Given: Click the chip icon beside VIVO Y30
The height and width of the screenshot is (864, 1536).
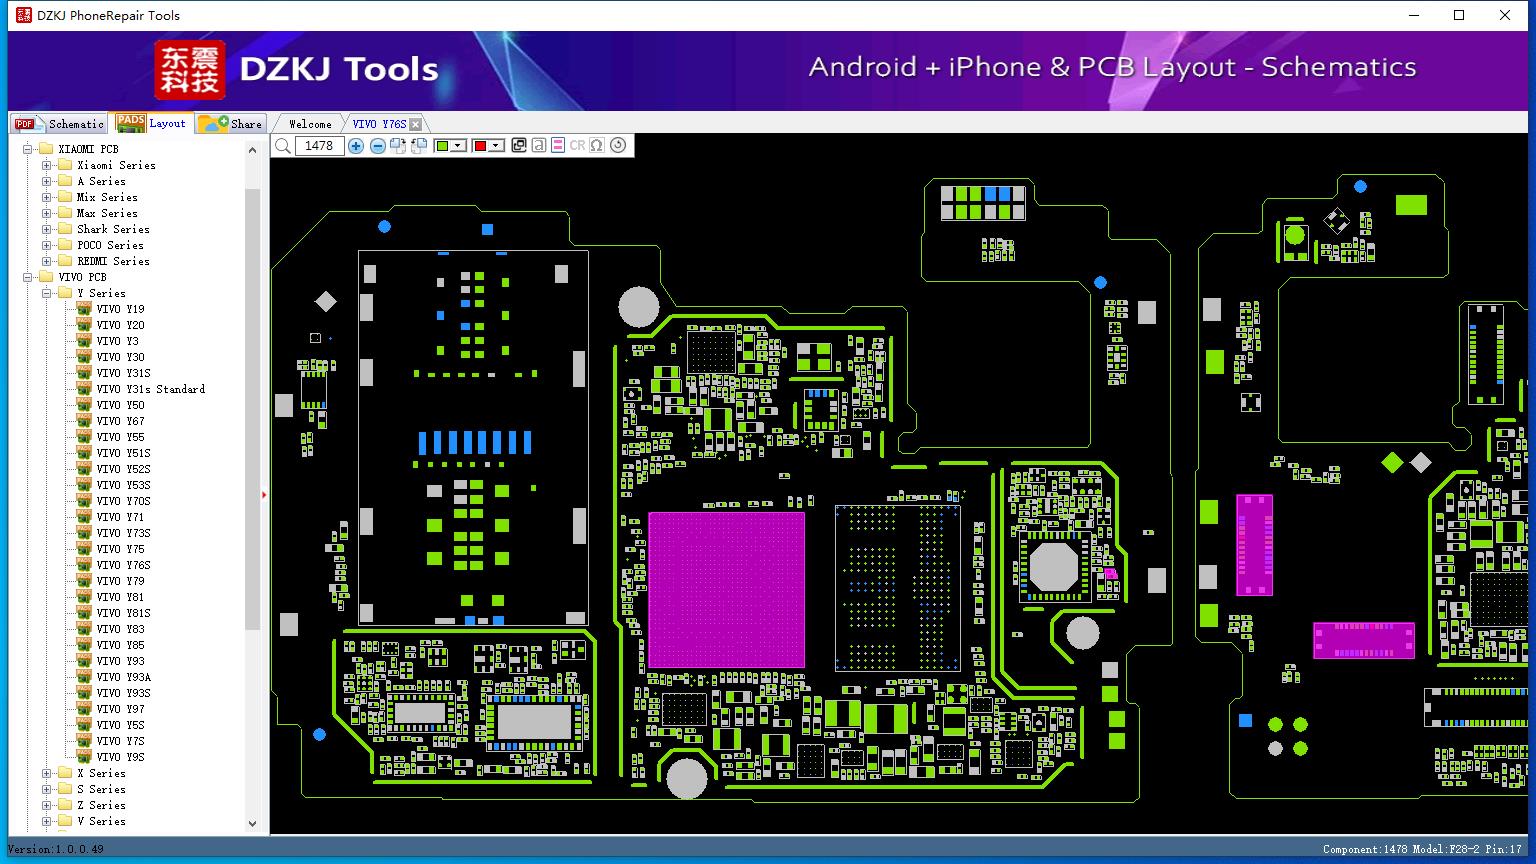Looking at the screenshot, I should click(84, 357).
